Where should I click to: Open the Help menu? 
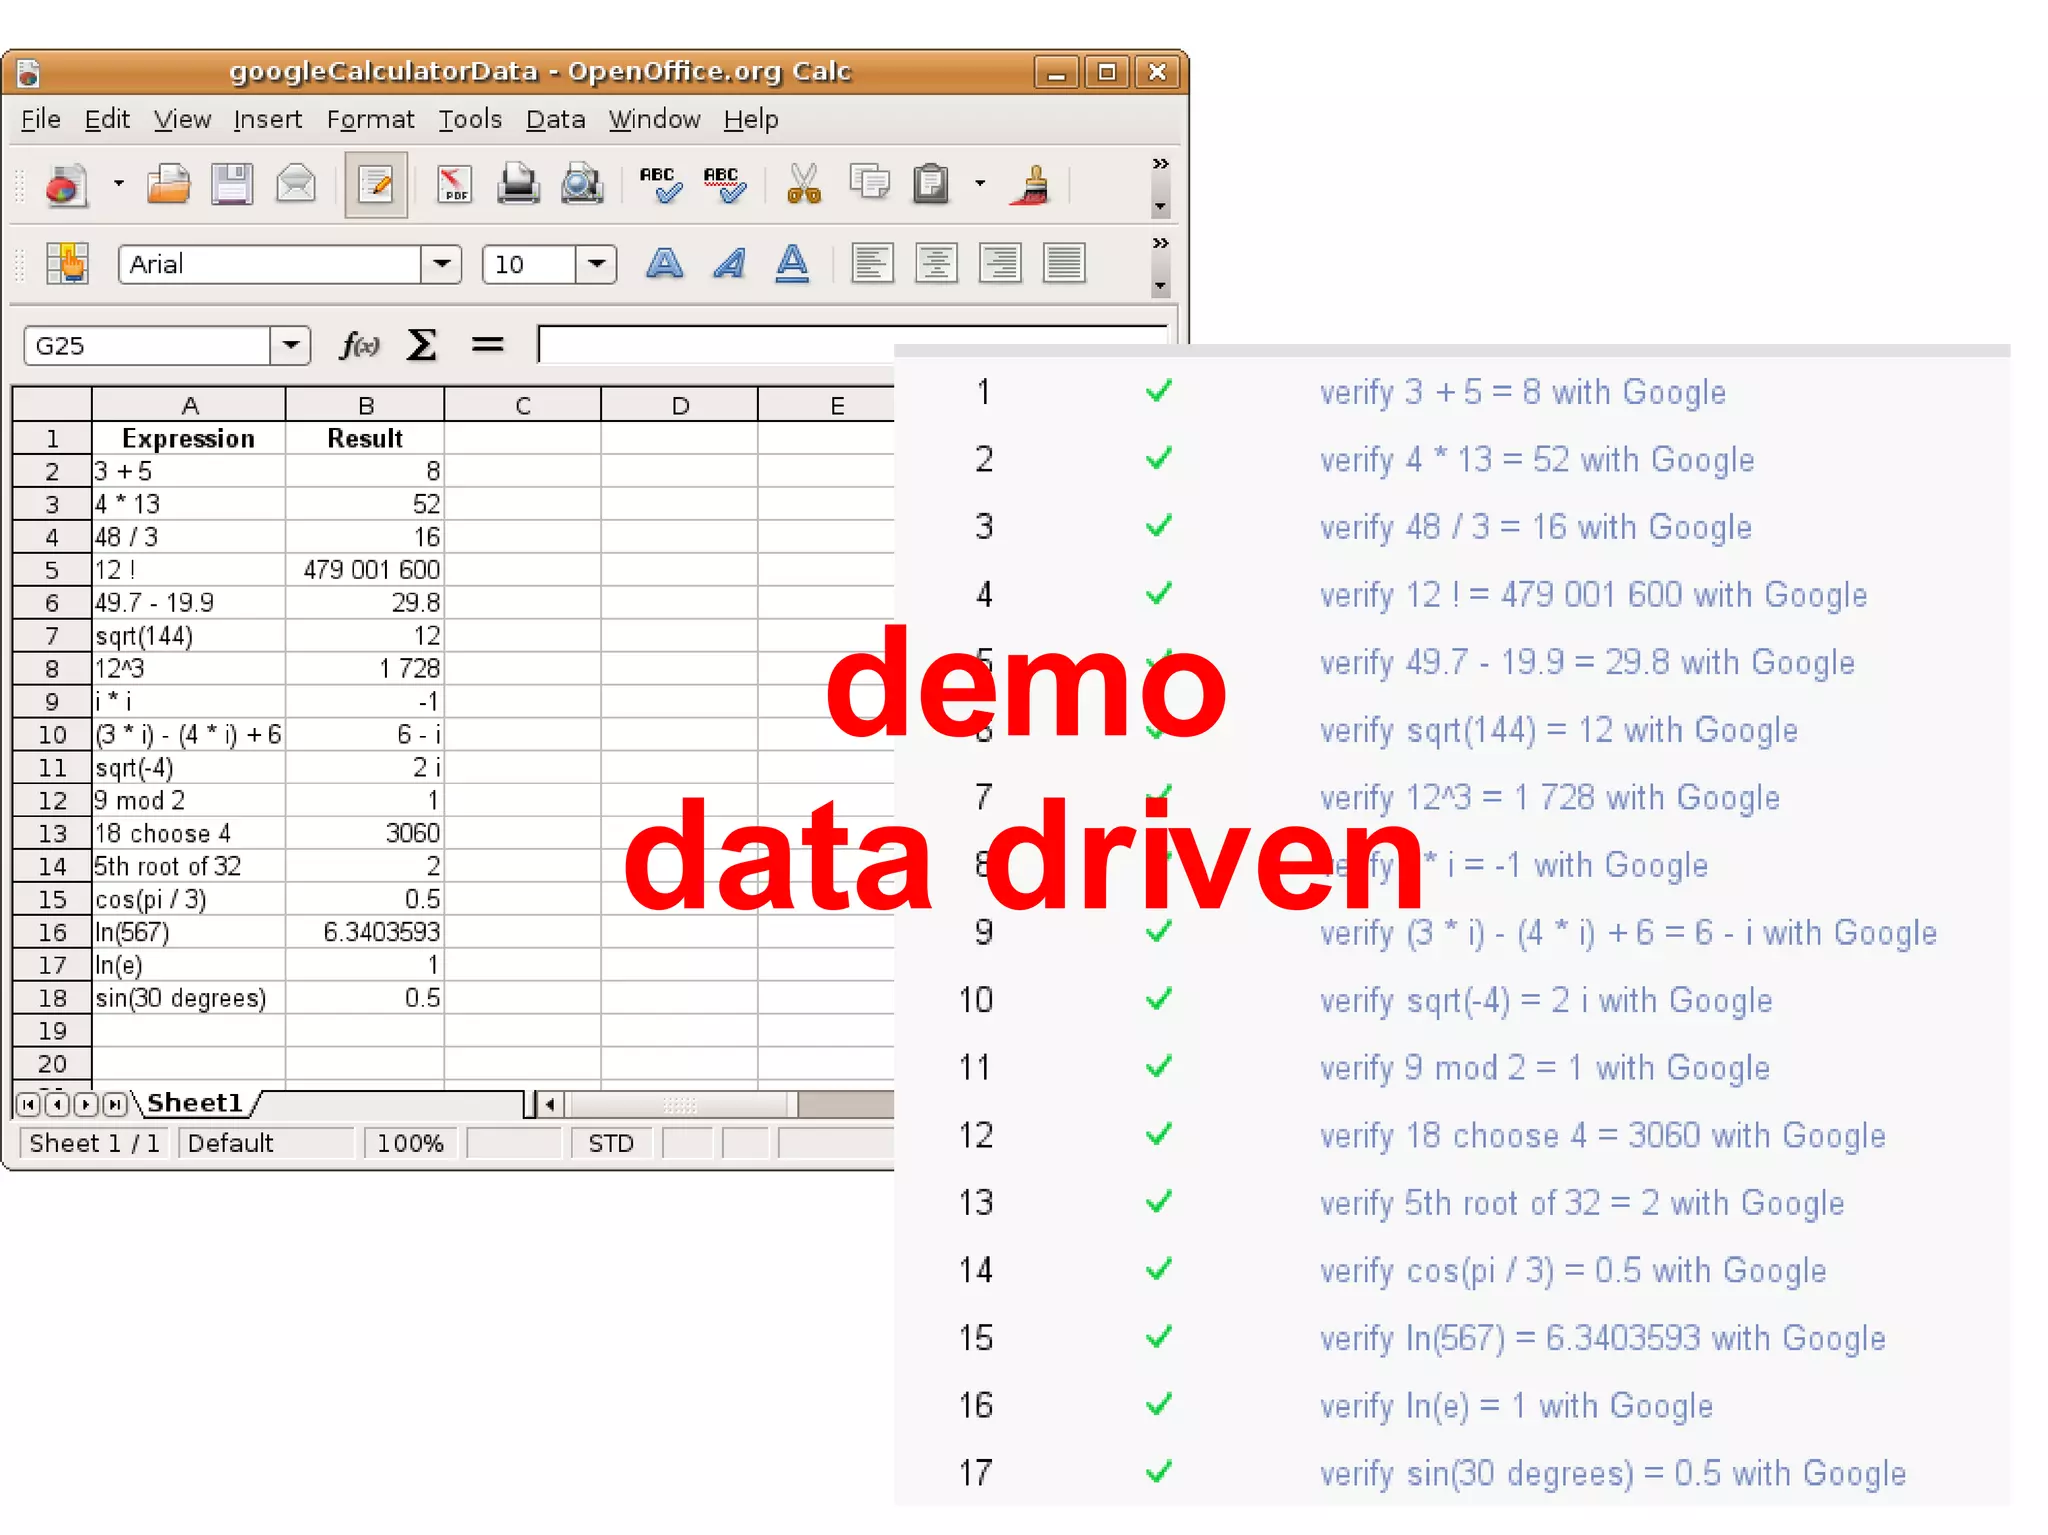751,120
